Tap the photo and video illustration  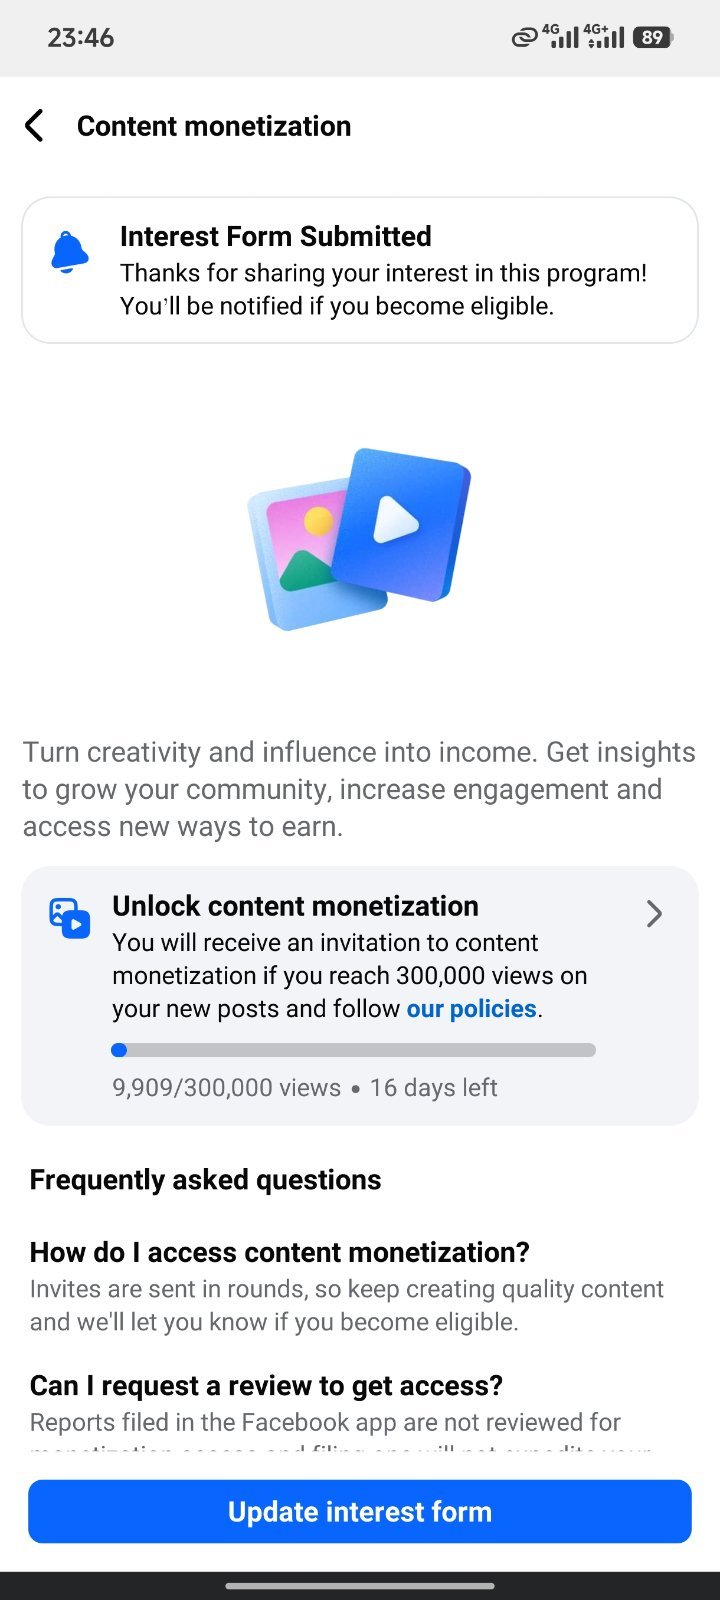[x=360, y=539]
